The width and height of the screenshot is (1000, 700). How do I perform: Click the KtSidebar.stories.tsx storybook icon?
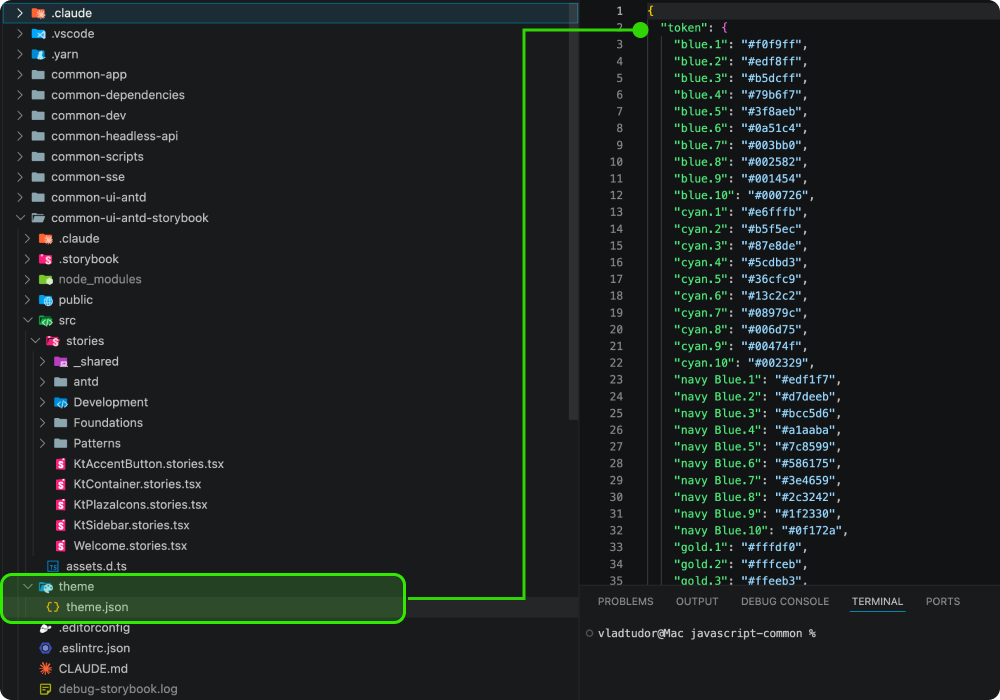(61, 525)
